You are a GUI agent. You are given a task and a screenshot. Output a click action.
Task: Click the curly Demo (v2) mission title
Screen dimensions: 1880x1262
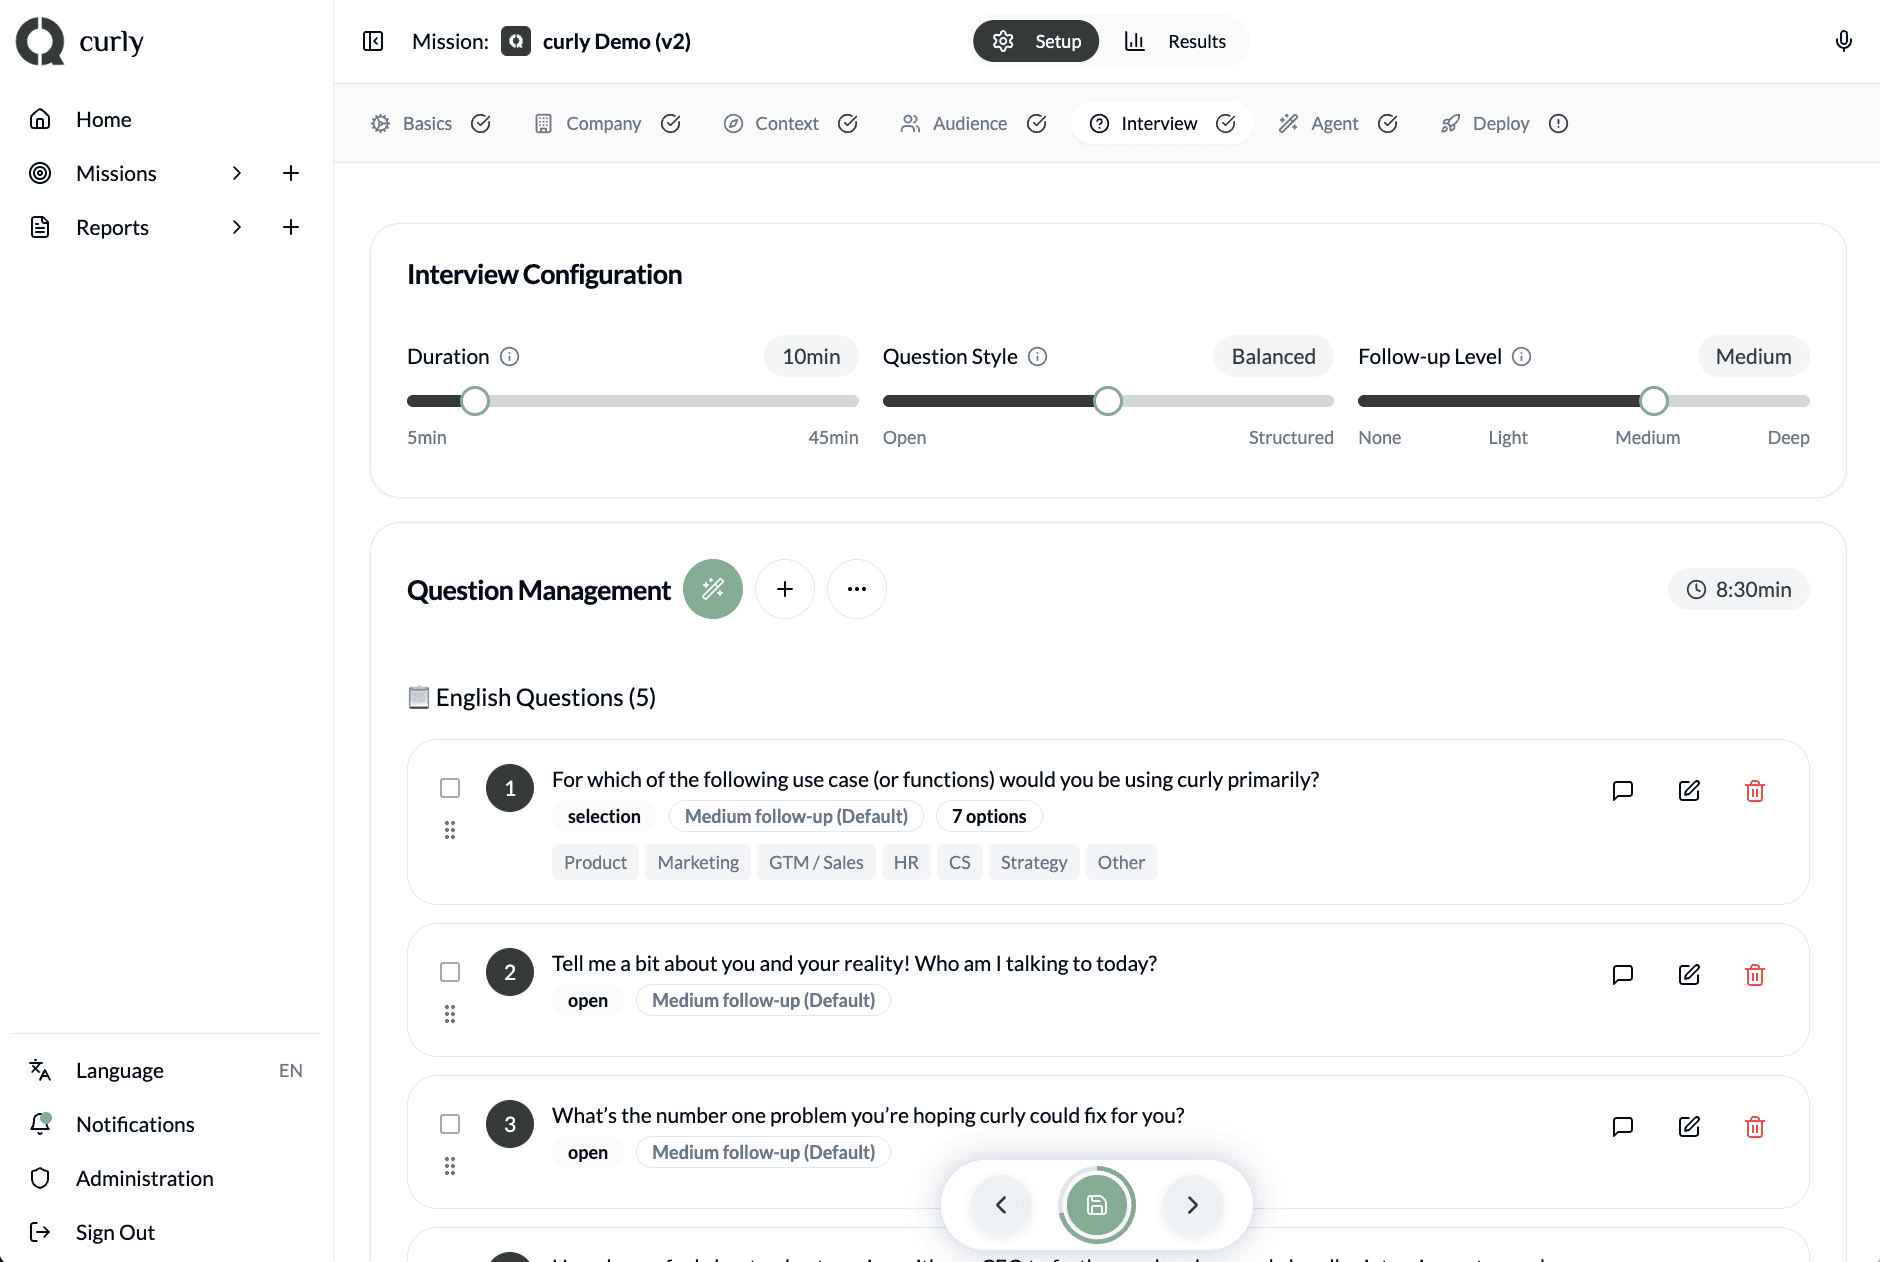tap(616, 41)
